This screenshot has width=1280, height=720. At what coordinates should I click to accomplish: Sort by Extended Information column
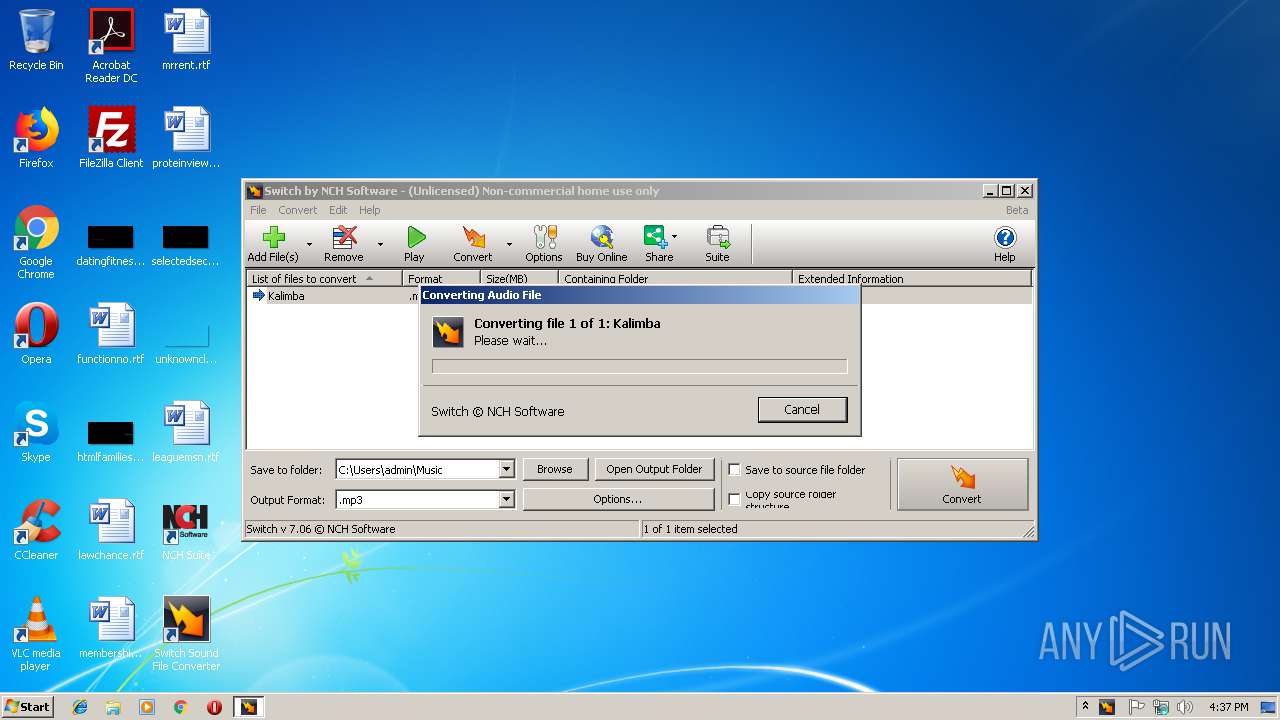(x=912, y=278)
